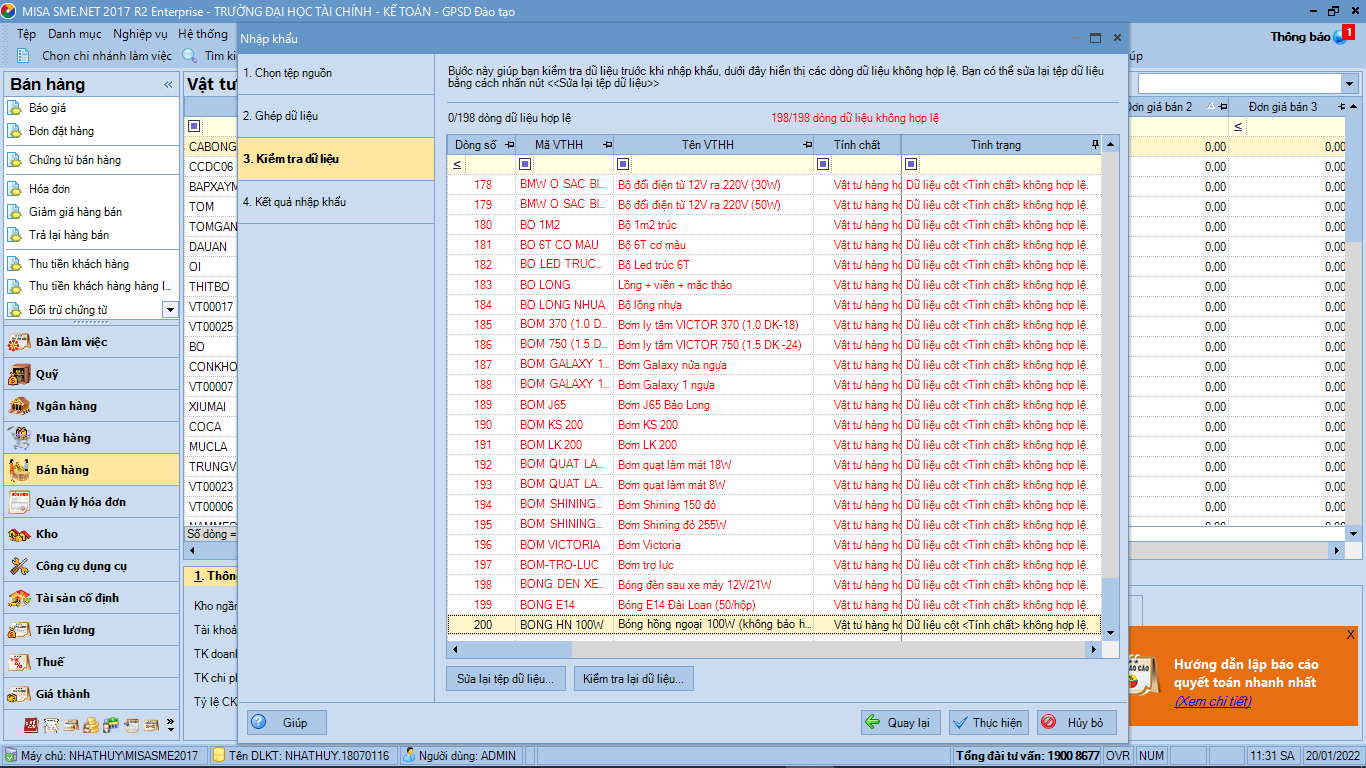Open the Quản lý hóa đơn icon

(x=19, y=502)
